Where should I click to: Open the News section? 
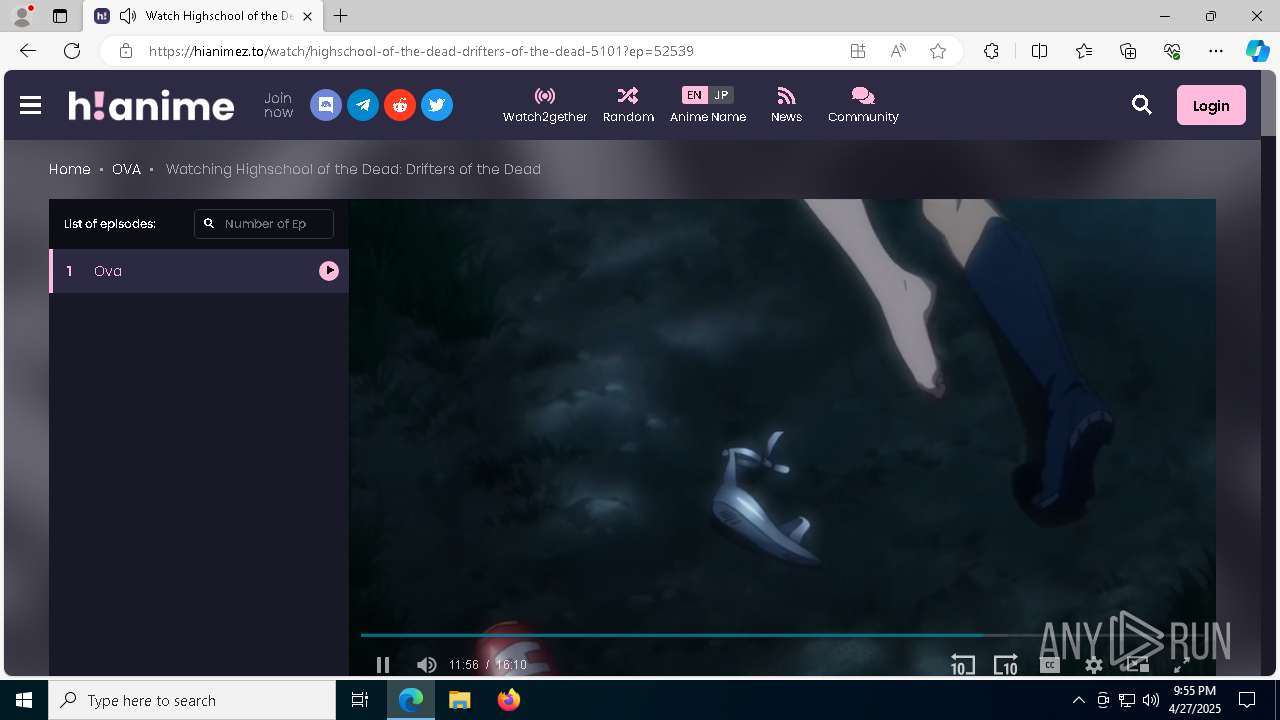point(786,105)
